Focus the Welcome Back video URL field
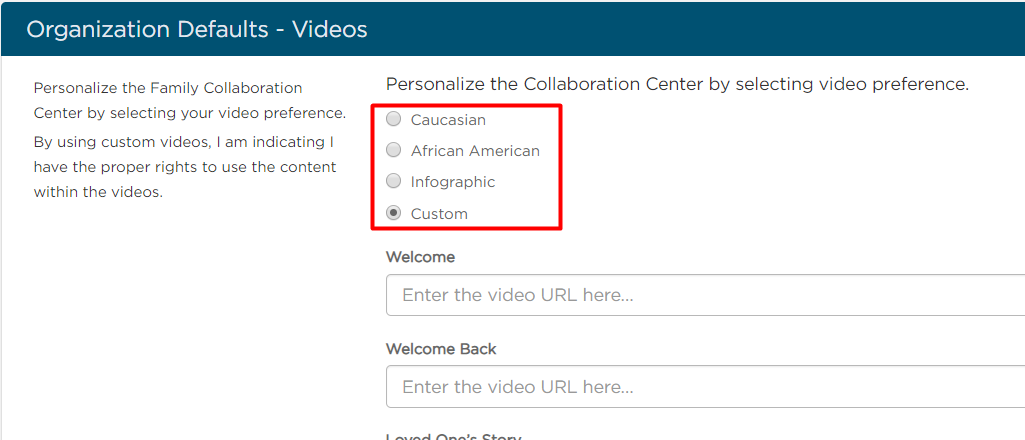This screenshot has width=1025, height=440. pyautogui.click(x=705, y=387)
